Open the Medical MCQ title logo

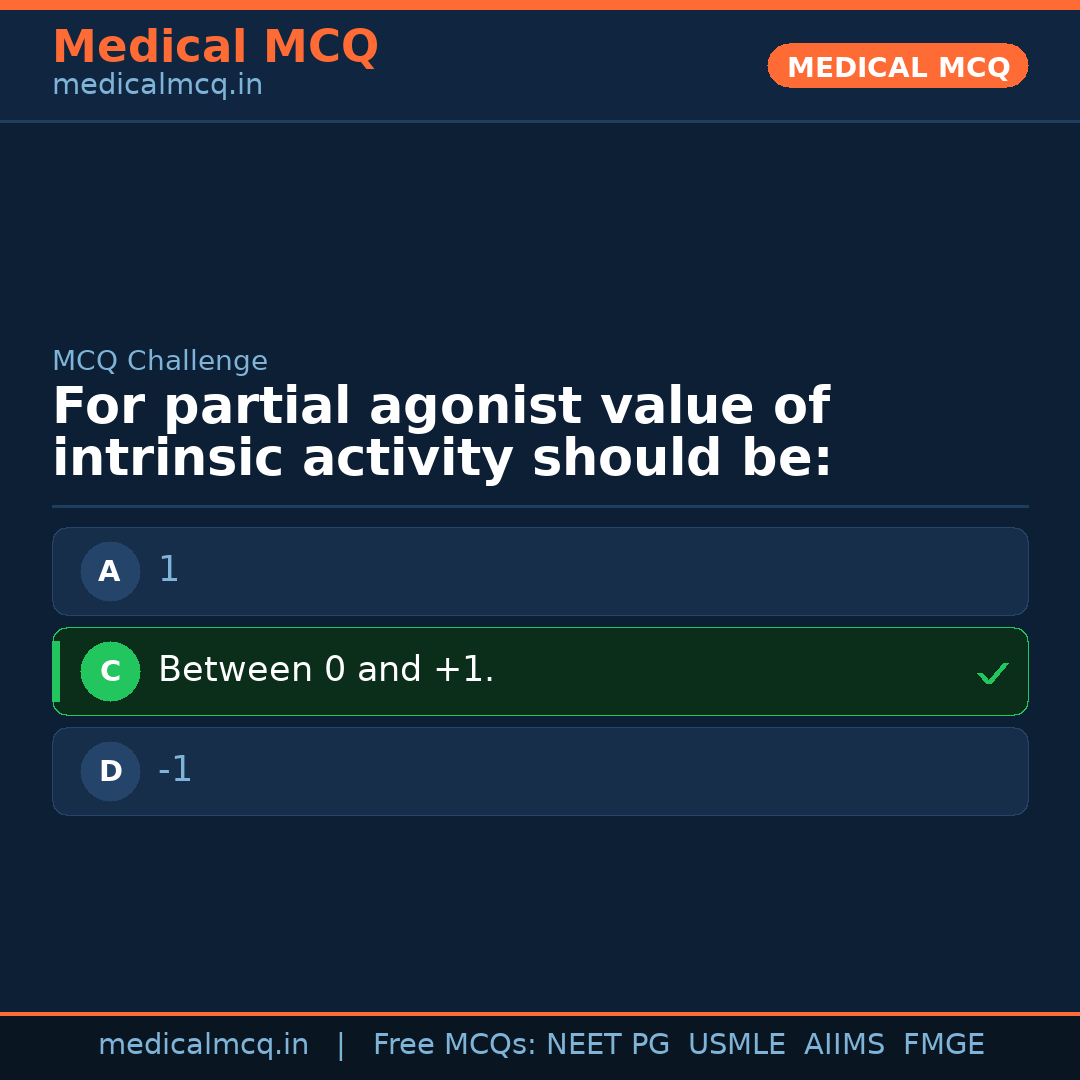click(x=215, y=47)
